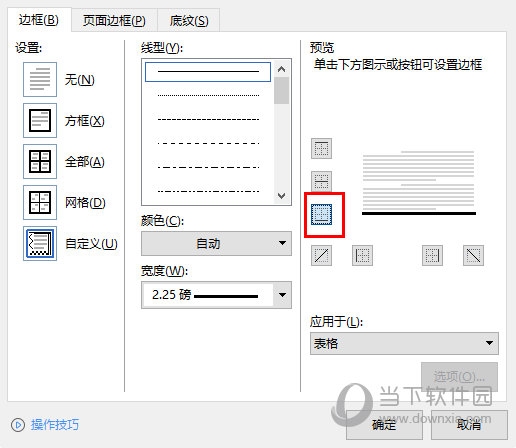Screen dimensions: 516x448
Task: Toggle the right border preview button
Action: click(x=432, y=255)
